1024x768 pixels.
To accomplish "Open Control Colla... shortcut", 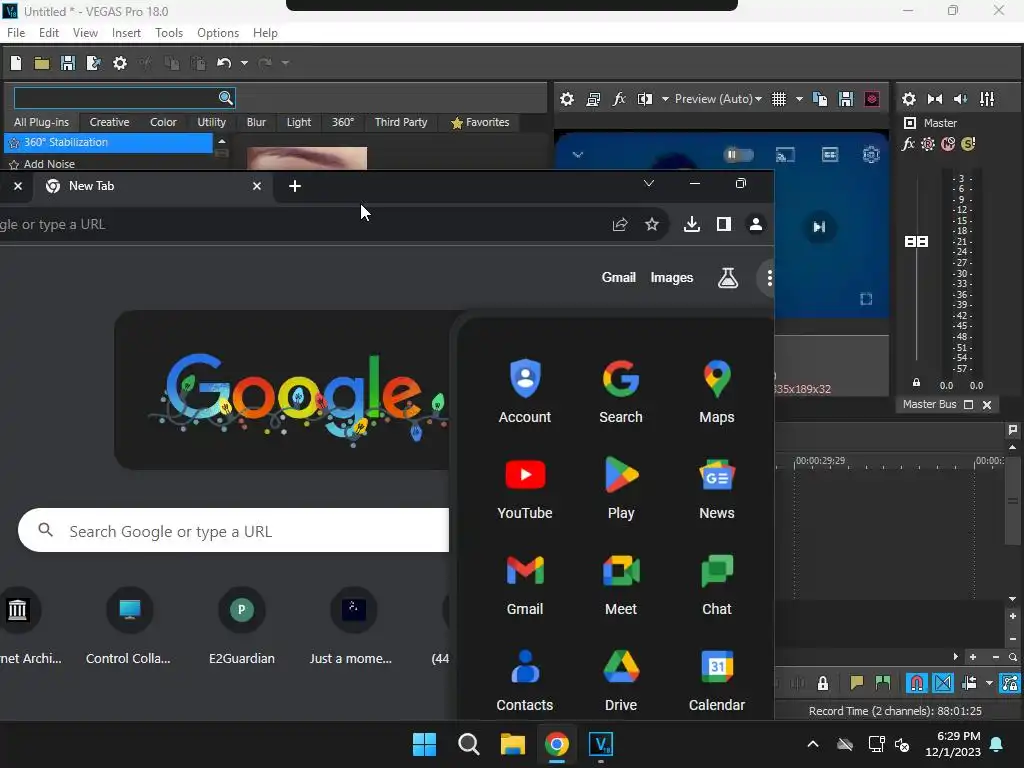I will click(129, 626).
